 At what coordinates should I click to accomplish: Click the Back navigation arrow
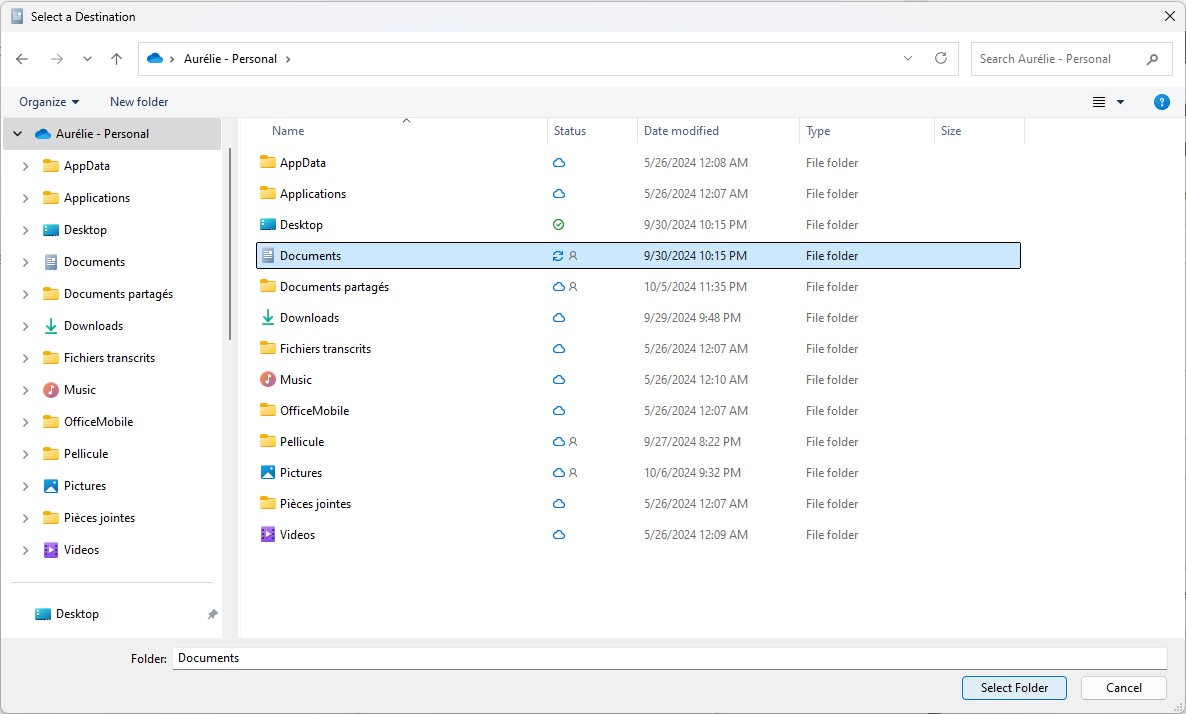[23, 59]
